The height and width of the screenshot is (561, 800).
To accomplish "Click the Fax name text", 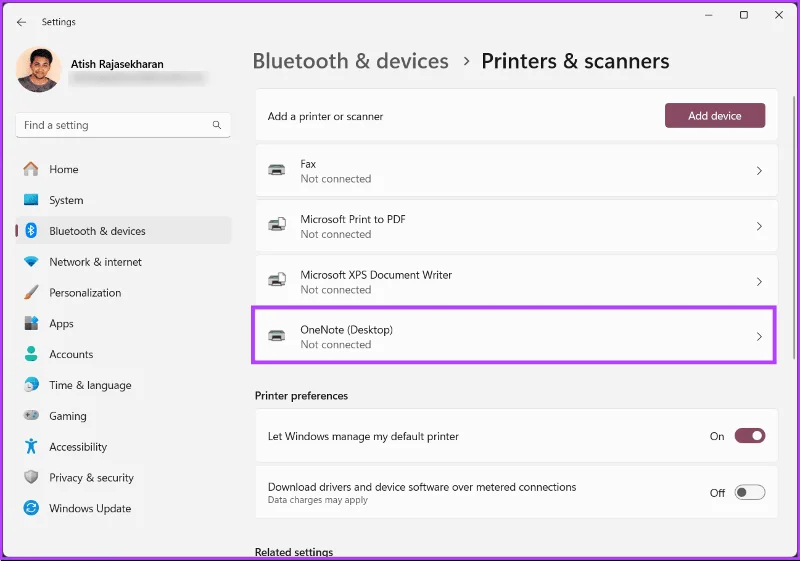I will click(308, 164).
